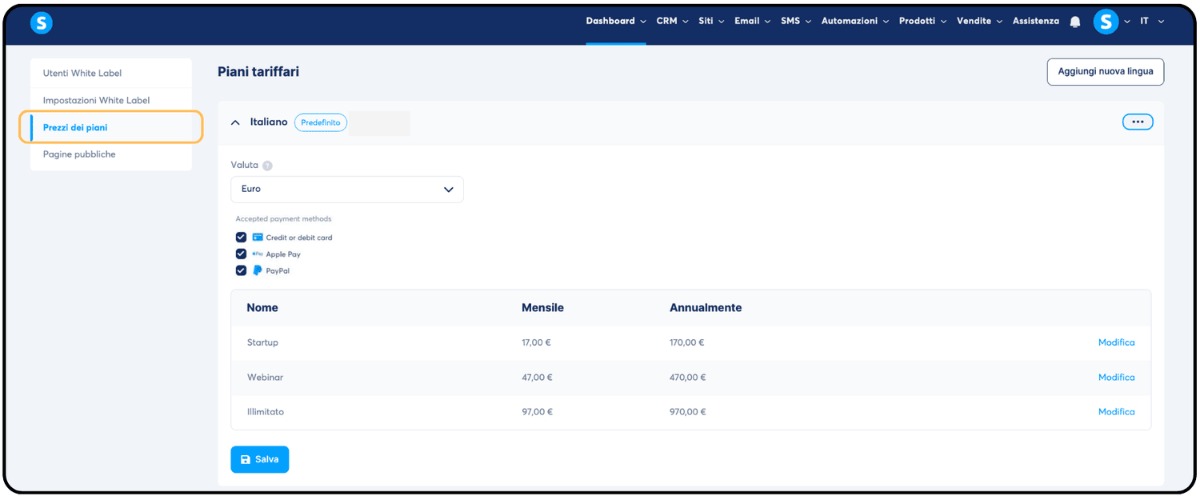
Task: Click the 470,00 € annual price
Action: click(687, 377)
